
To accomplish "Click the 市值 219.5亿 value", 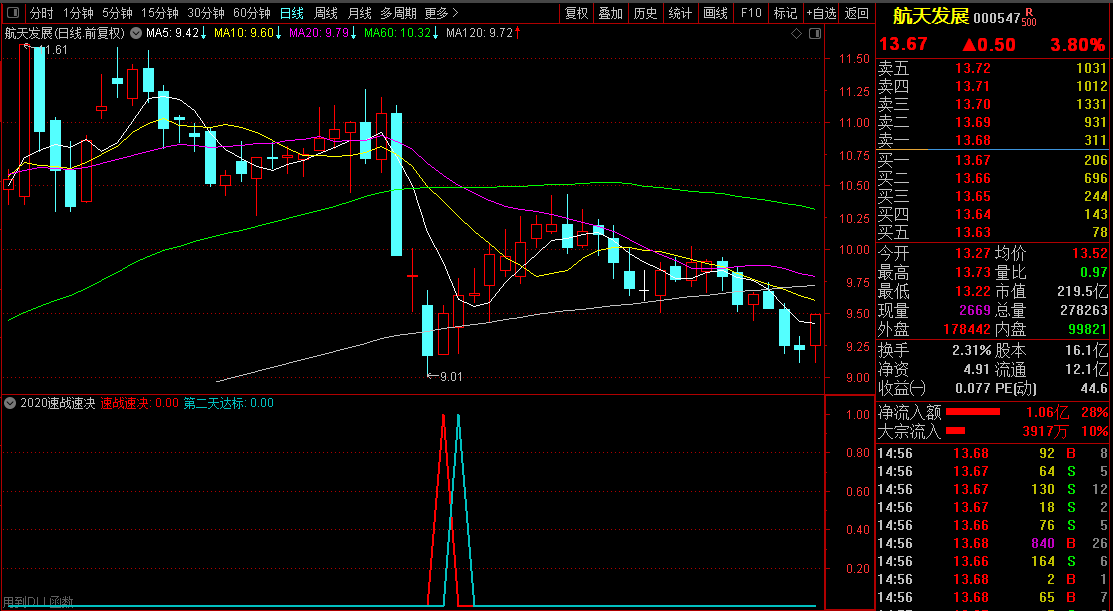I will pyautogui.click(x=1082, y=292).
